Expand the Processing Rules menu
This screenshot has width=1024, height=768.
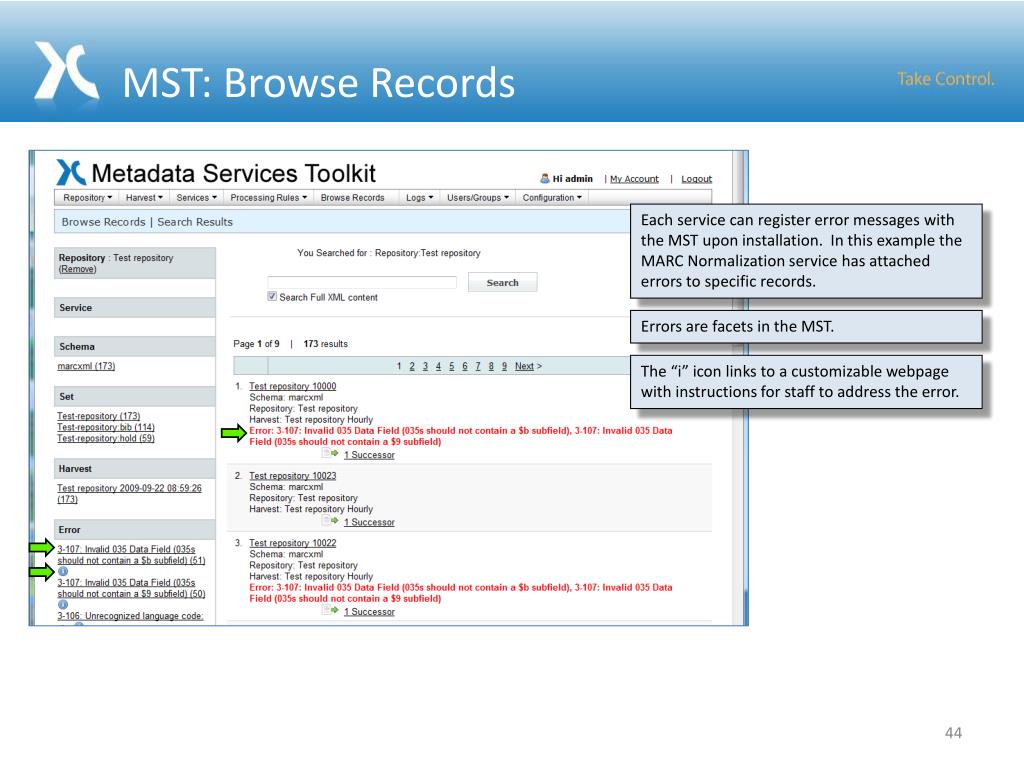click(268, 198)
